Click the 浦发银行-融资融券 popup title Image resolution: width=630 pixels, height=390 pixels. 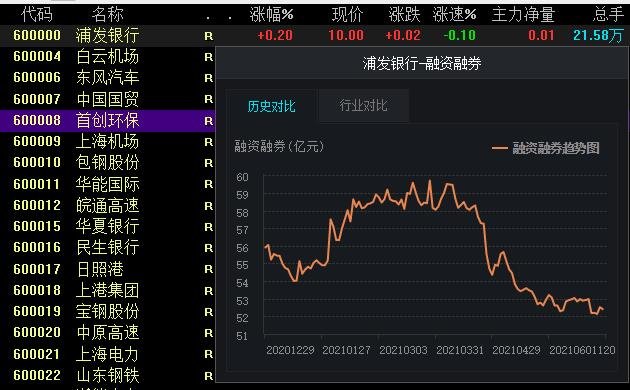pos(422,63)
